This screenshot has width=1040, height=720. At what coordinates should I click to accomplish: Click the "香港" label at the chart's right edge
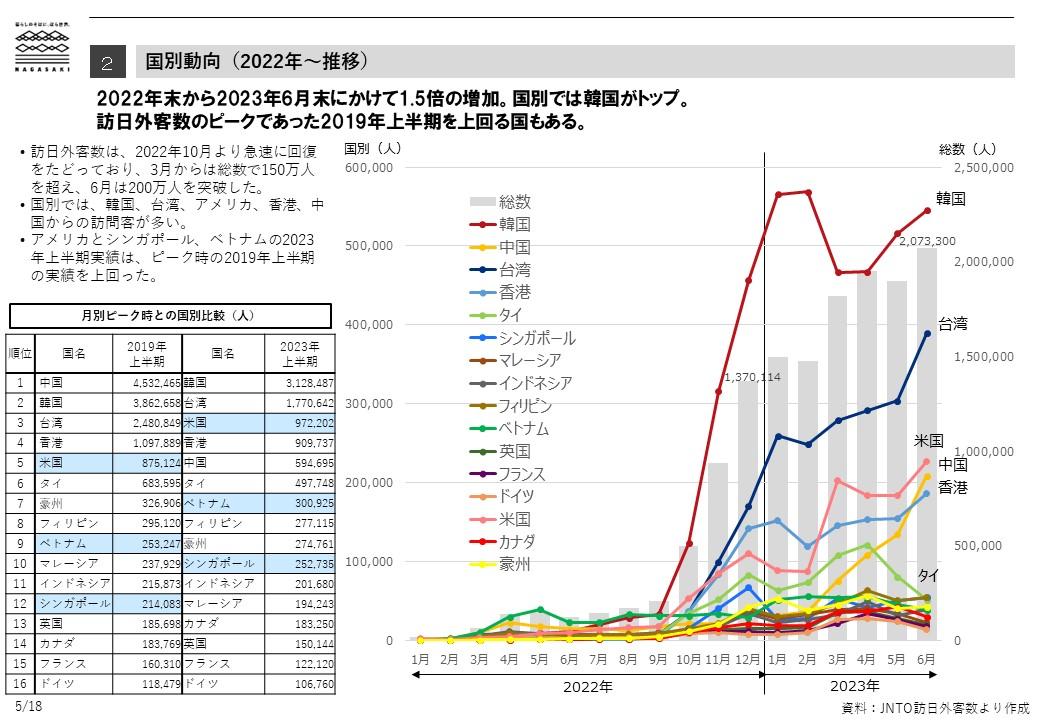(953, 488)
